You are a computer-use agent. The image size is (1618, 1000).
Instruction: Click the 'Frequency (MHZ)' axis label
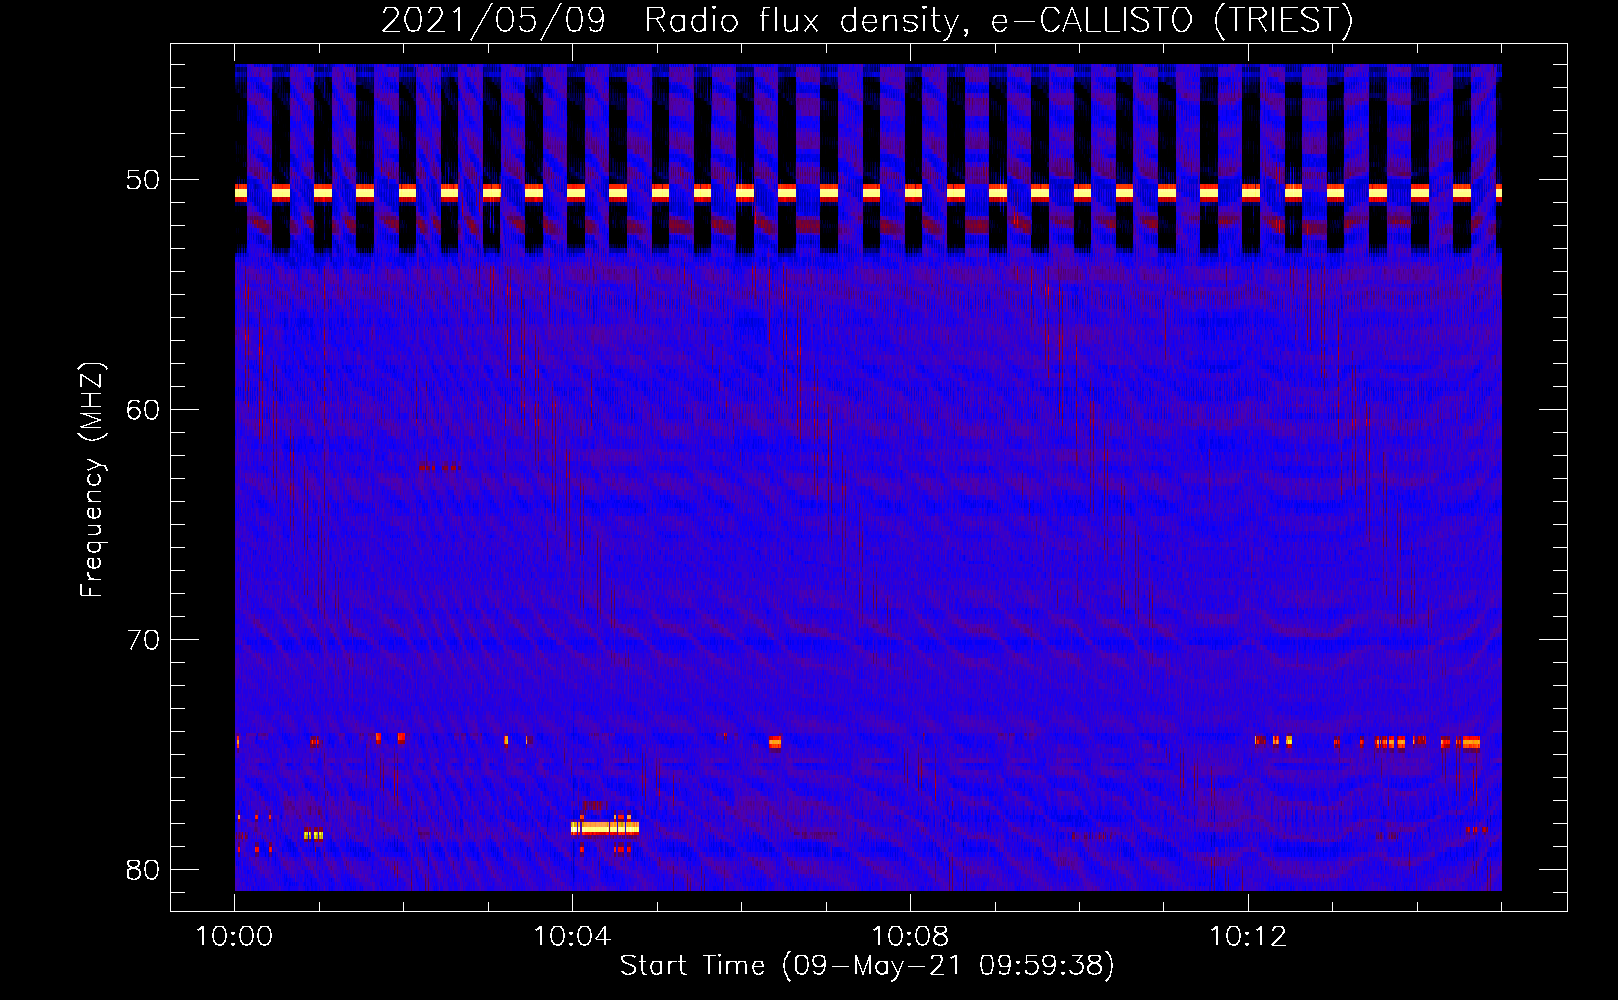click(92, 480)
